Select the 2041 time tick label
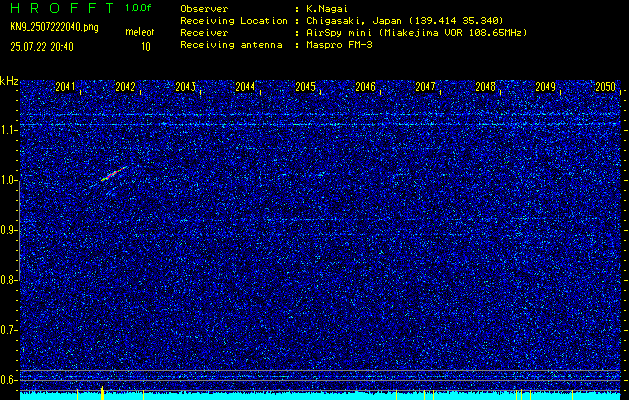 click(65, 87)
